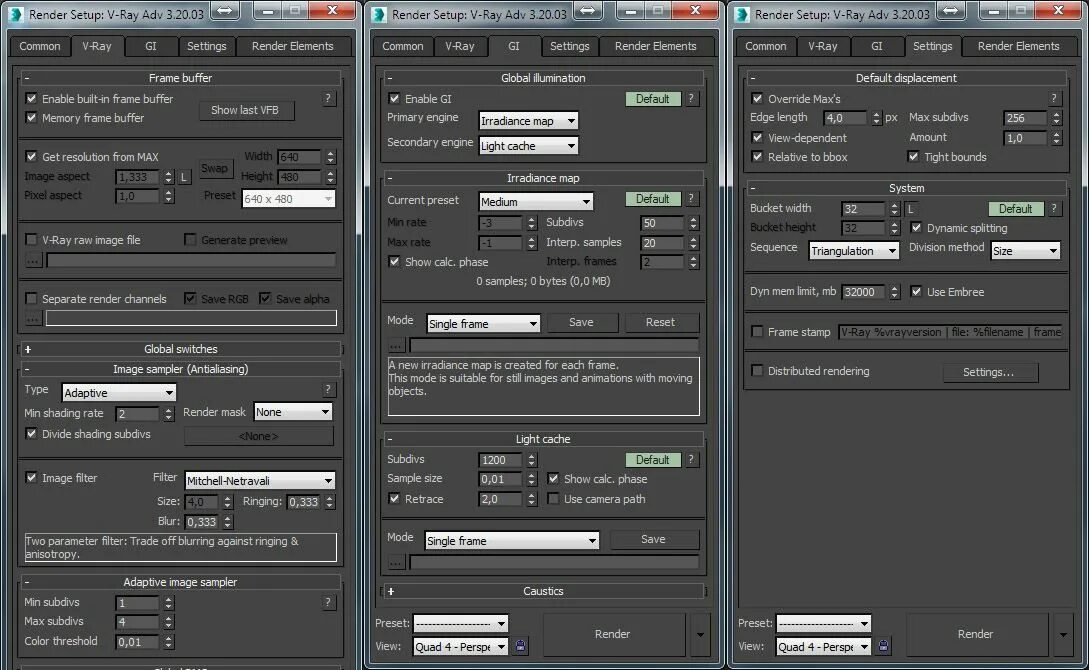Viewport: 1089px width, 670px height.
Task: Click the browse button for V-Ray raw image file
Action: click(x=33, y=260)
